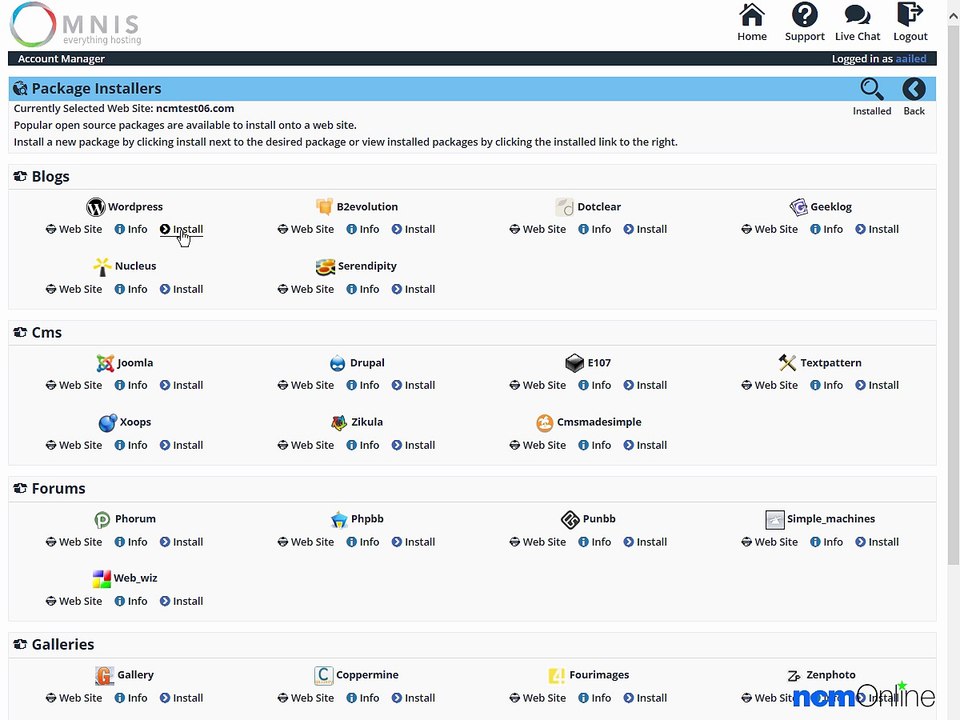Open the Account Manager menu item
The width and height of the screenshot is (960, 720).
[61, 59]
